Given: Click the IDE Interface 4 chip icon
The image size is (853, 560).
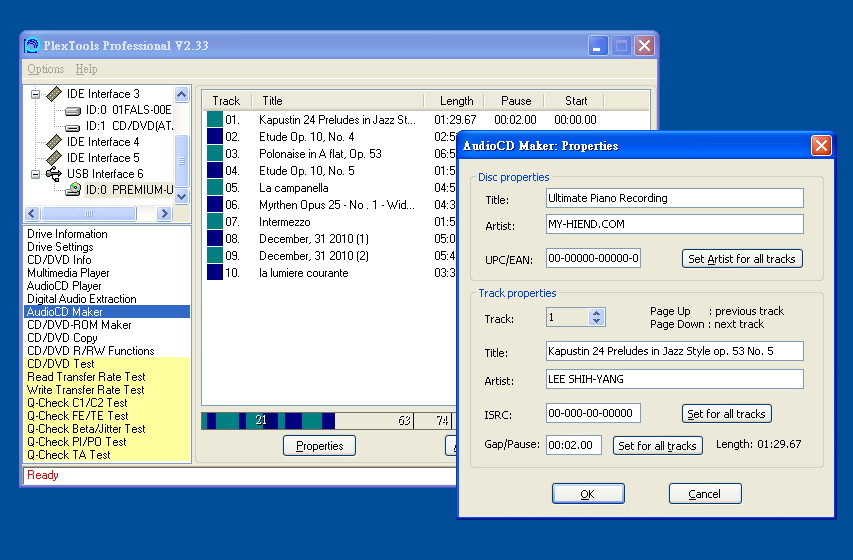Looking at the screenshot, I should click(x=54, y=142).
